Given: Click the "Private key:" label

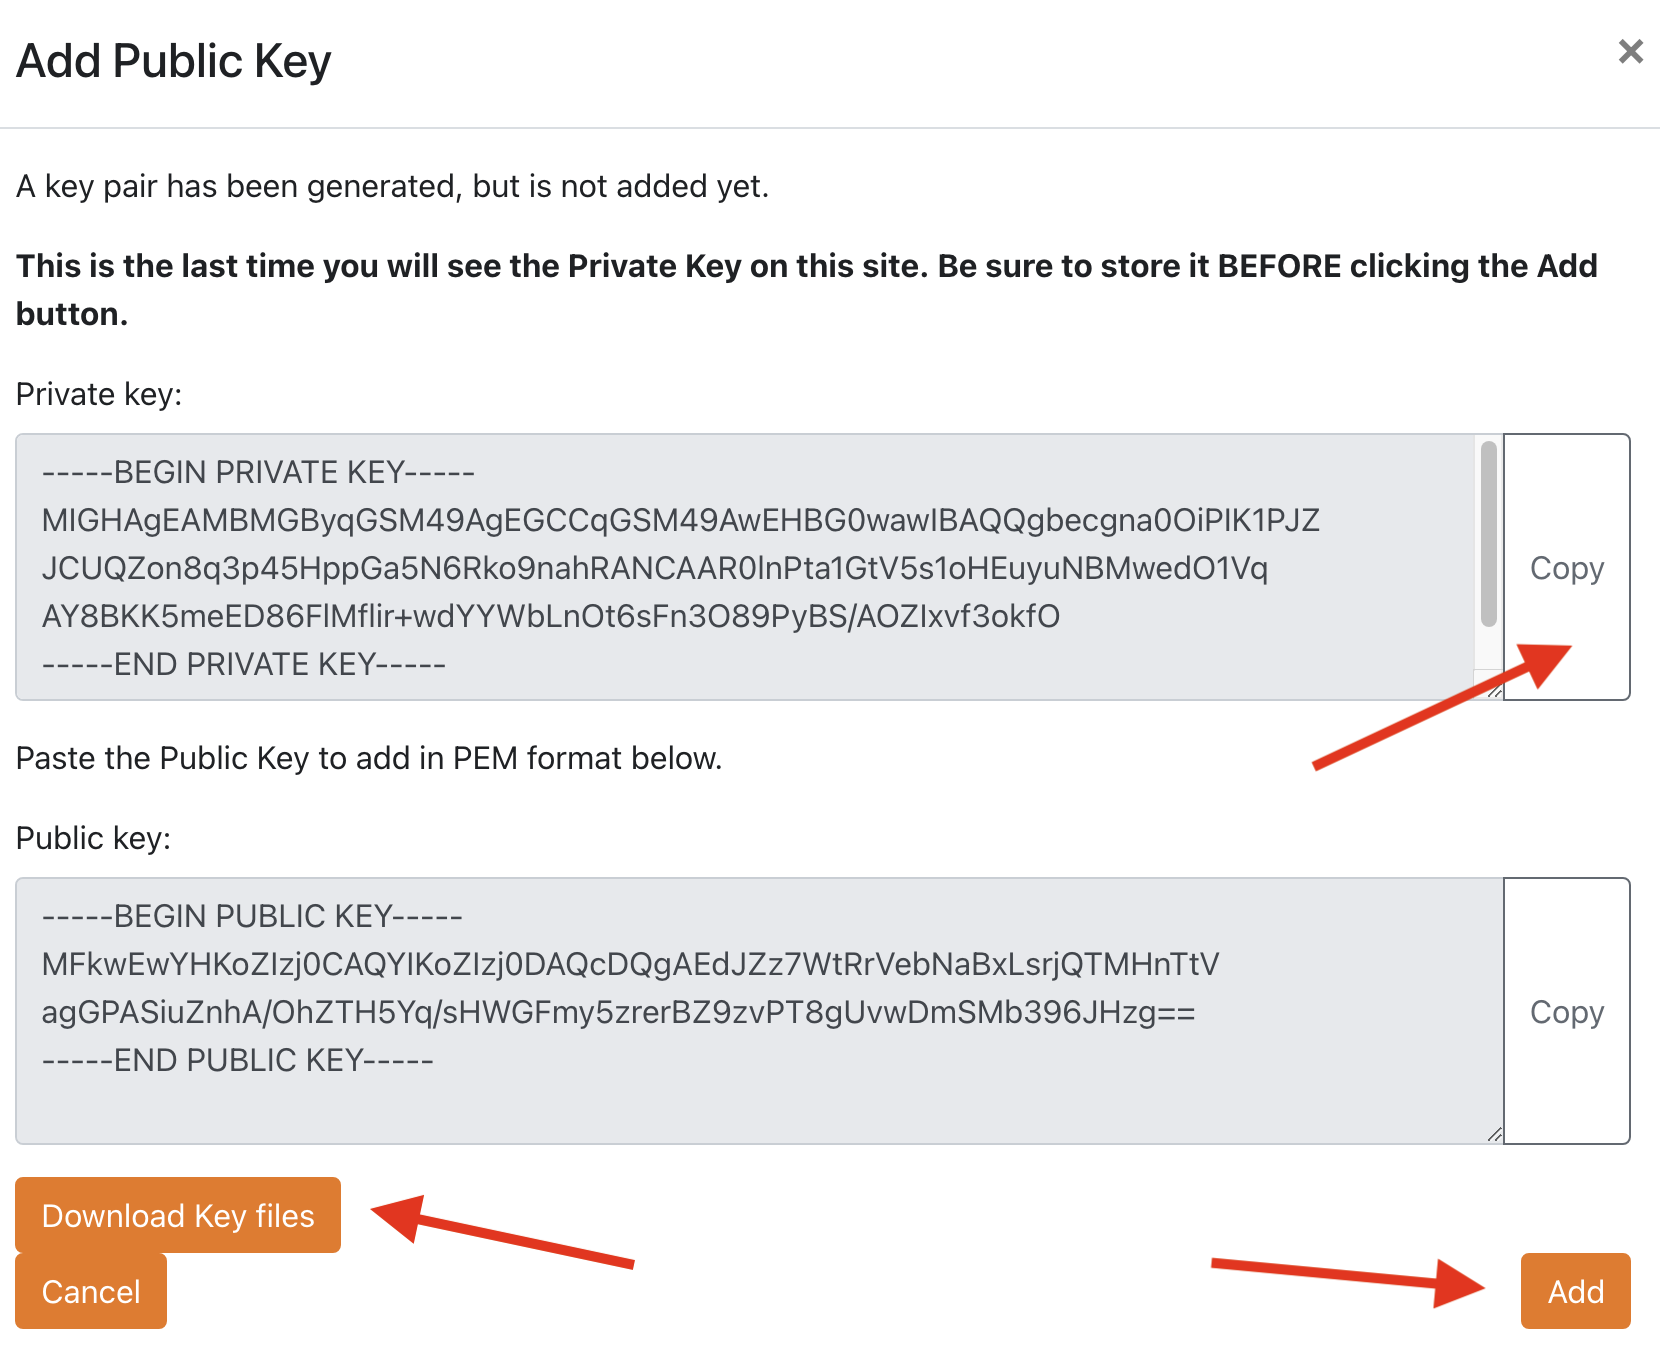Looking at the screenshot, I should coord(99,394).
